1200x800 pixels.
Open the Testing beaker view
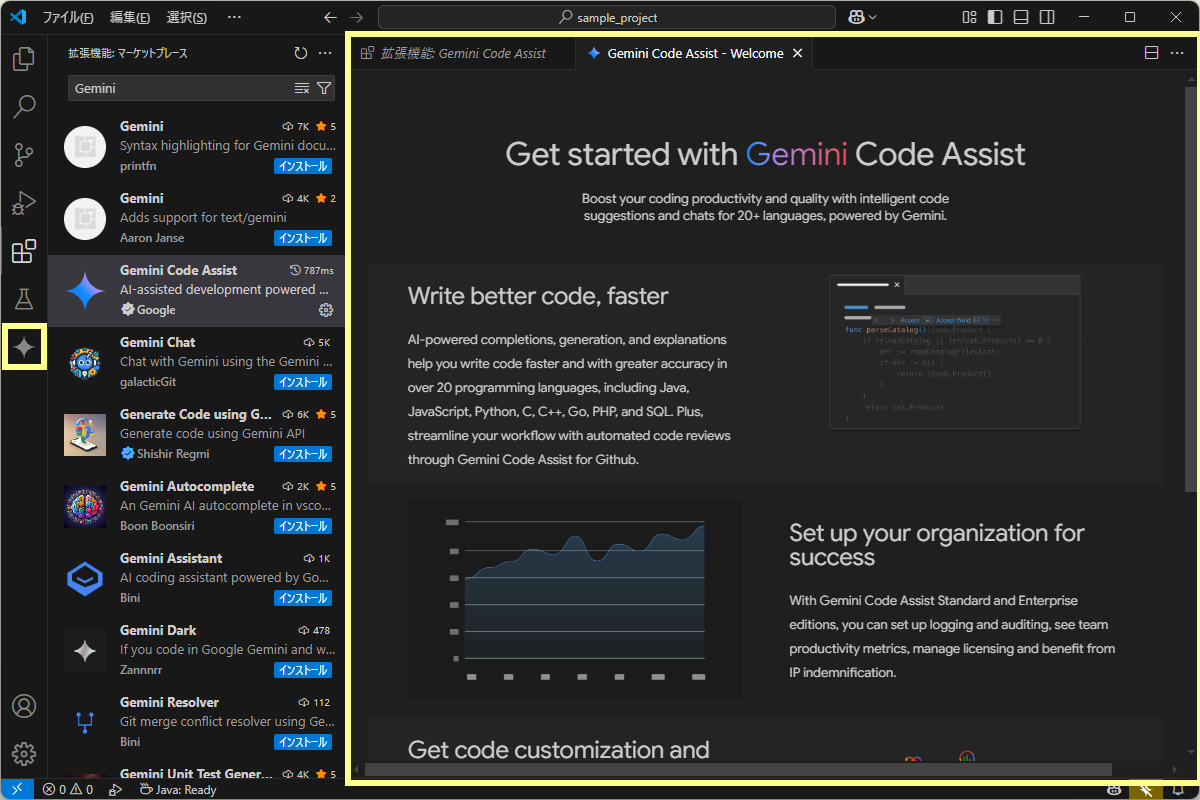point(24,299)
